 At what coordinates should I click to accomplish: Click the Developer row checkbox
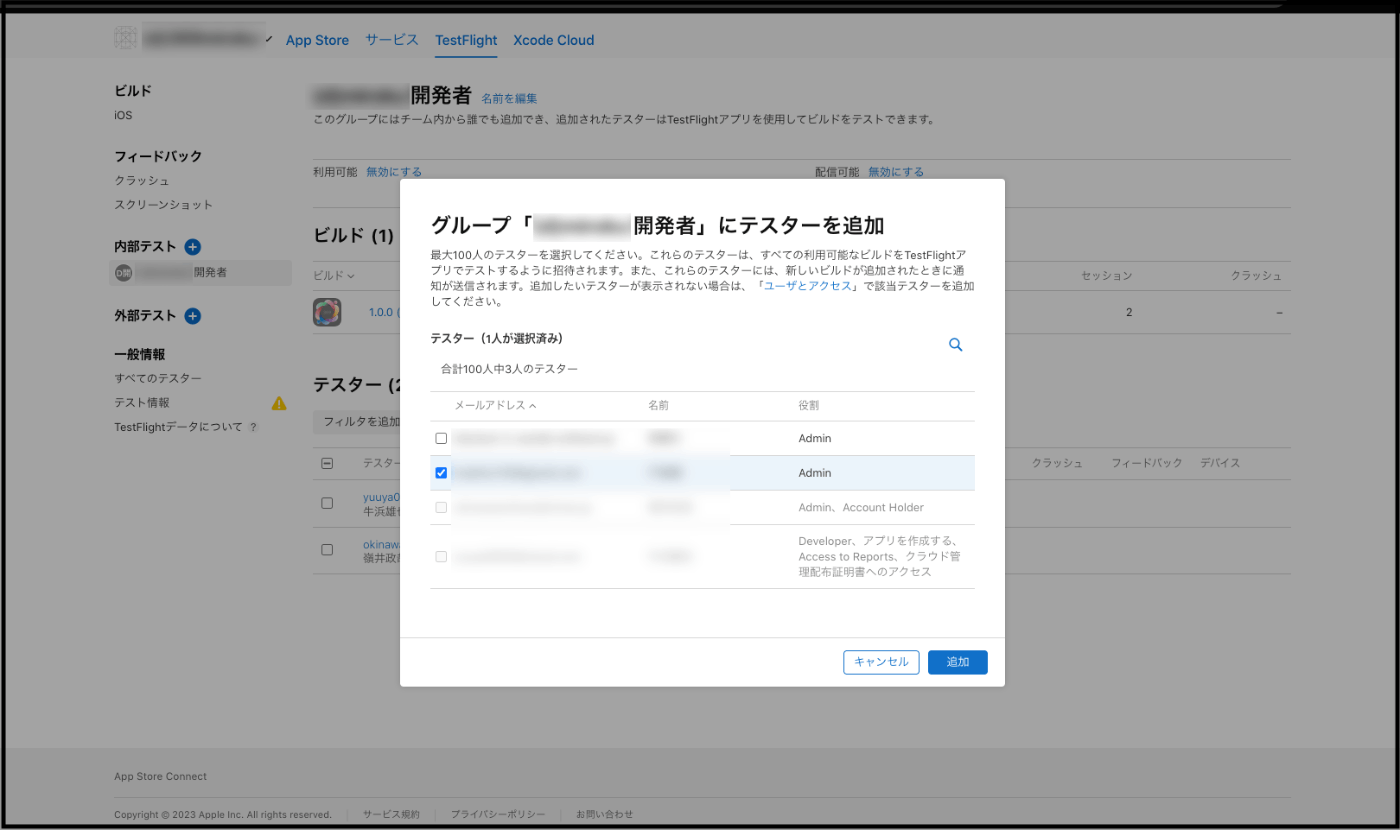tap(441, 556)
